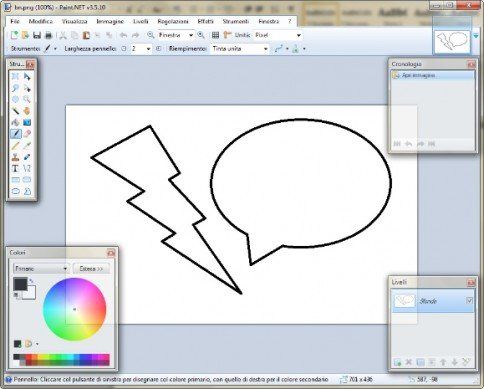This screenshot has width=484, height=389.
Task: Click the image thumbnail at top right
Action: 452,42
